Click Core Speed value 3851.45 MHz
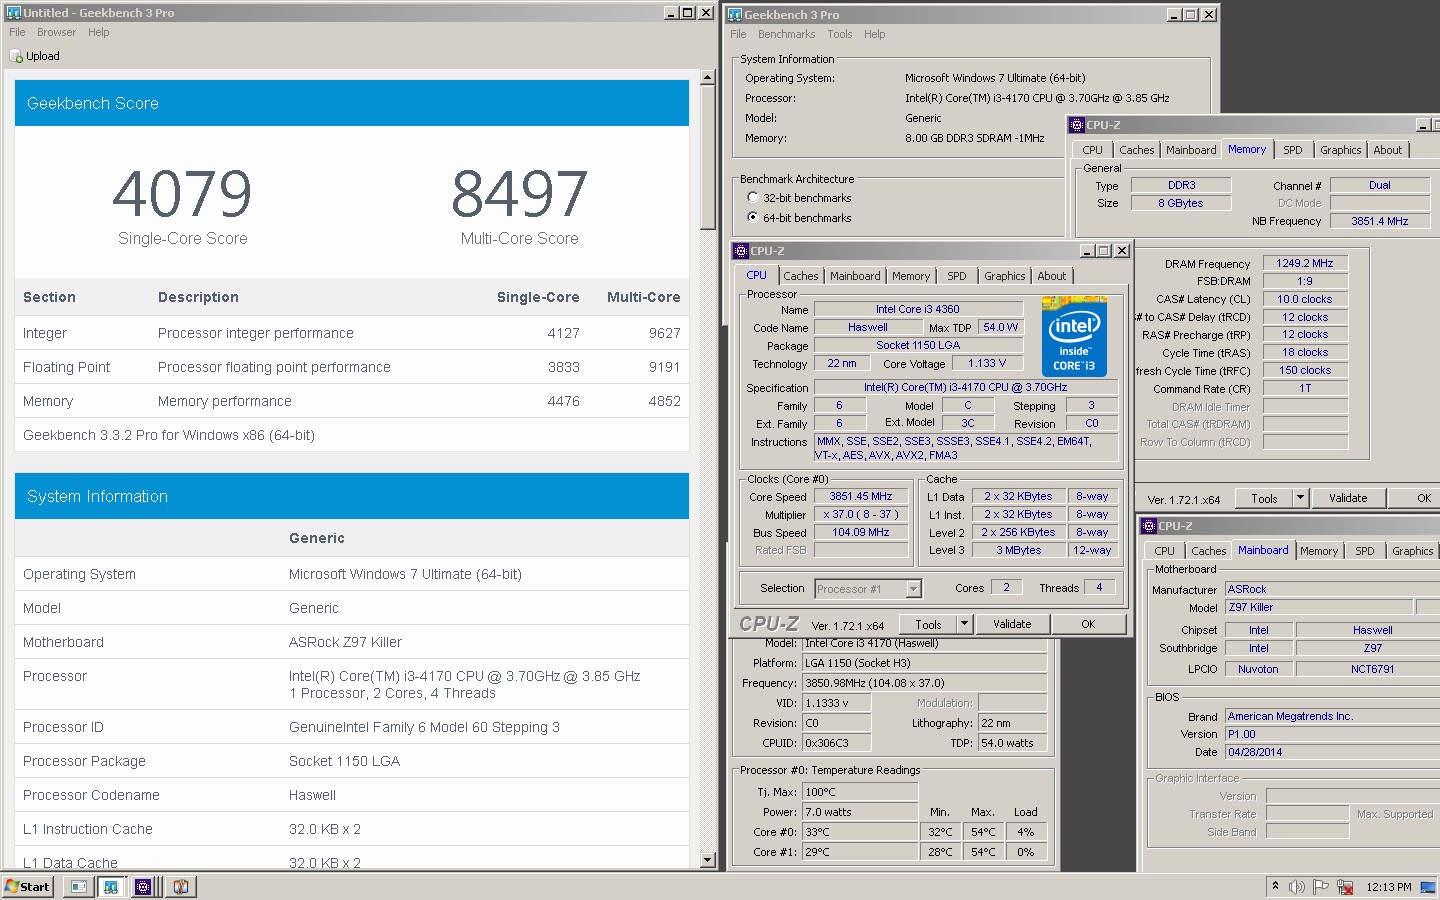Image resolution: width=1440 pixels, height=900 pixels. [860, 497]
